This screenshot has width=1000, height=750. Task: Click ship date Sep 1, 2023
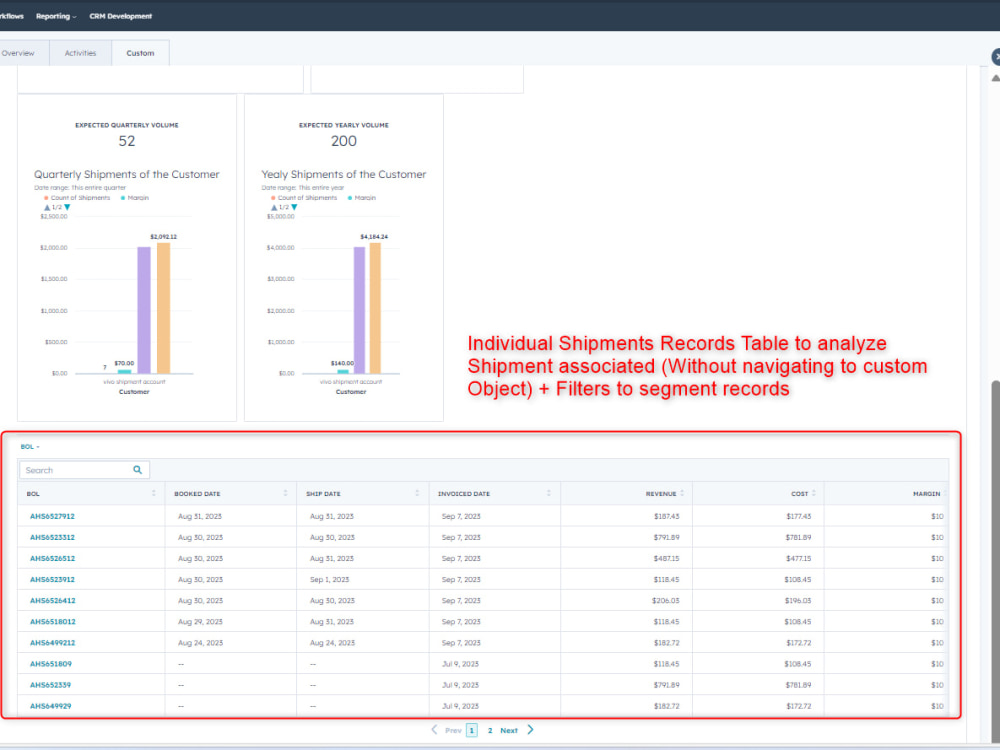coord(330,579)
